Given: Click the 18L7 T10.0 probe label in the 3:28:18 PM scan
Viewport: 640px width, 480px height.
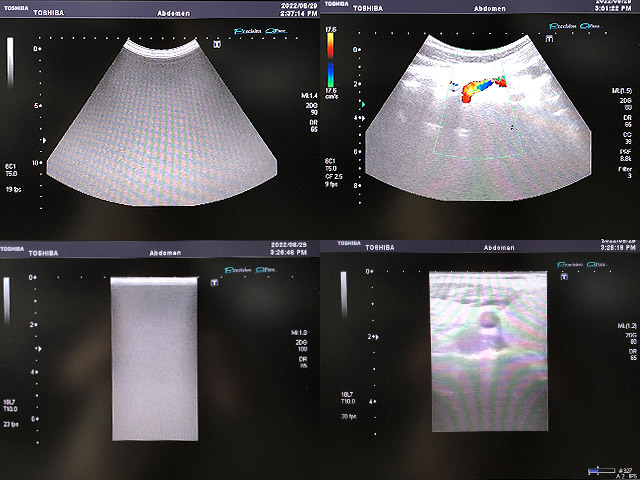Looking at the screenshot, I should (348, 398).
